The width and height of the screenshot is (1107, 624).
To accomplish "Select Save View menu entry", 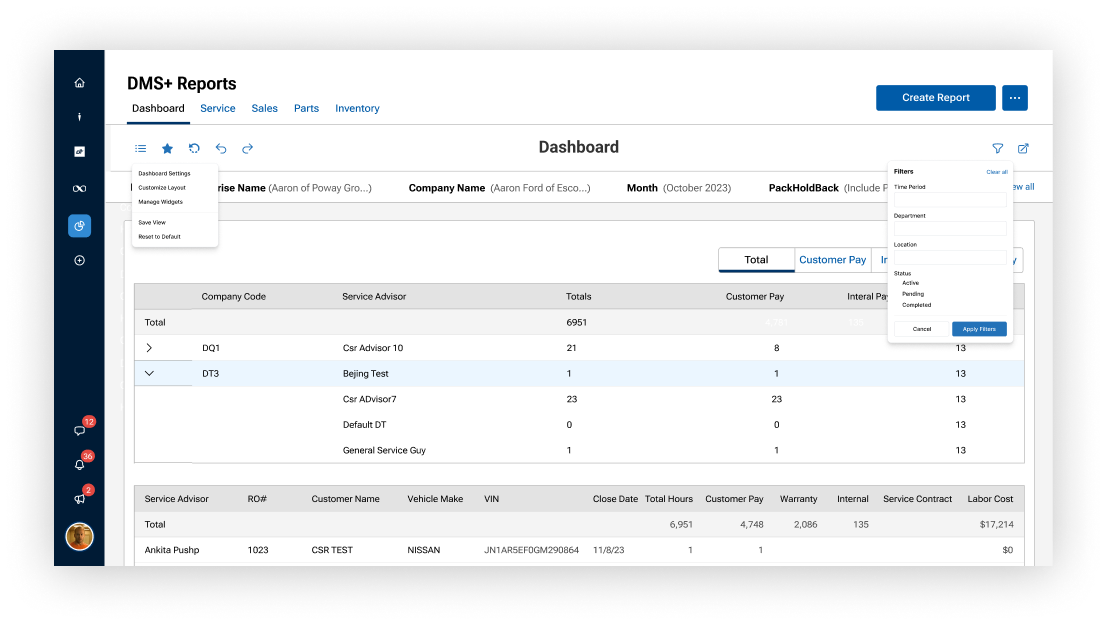I will 152,222.
